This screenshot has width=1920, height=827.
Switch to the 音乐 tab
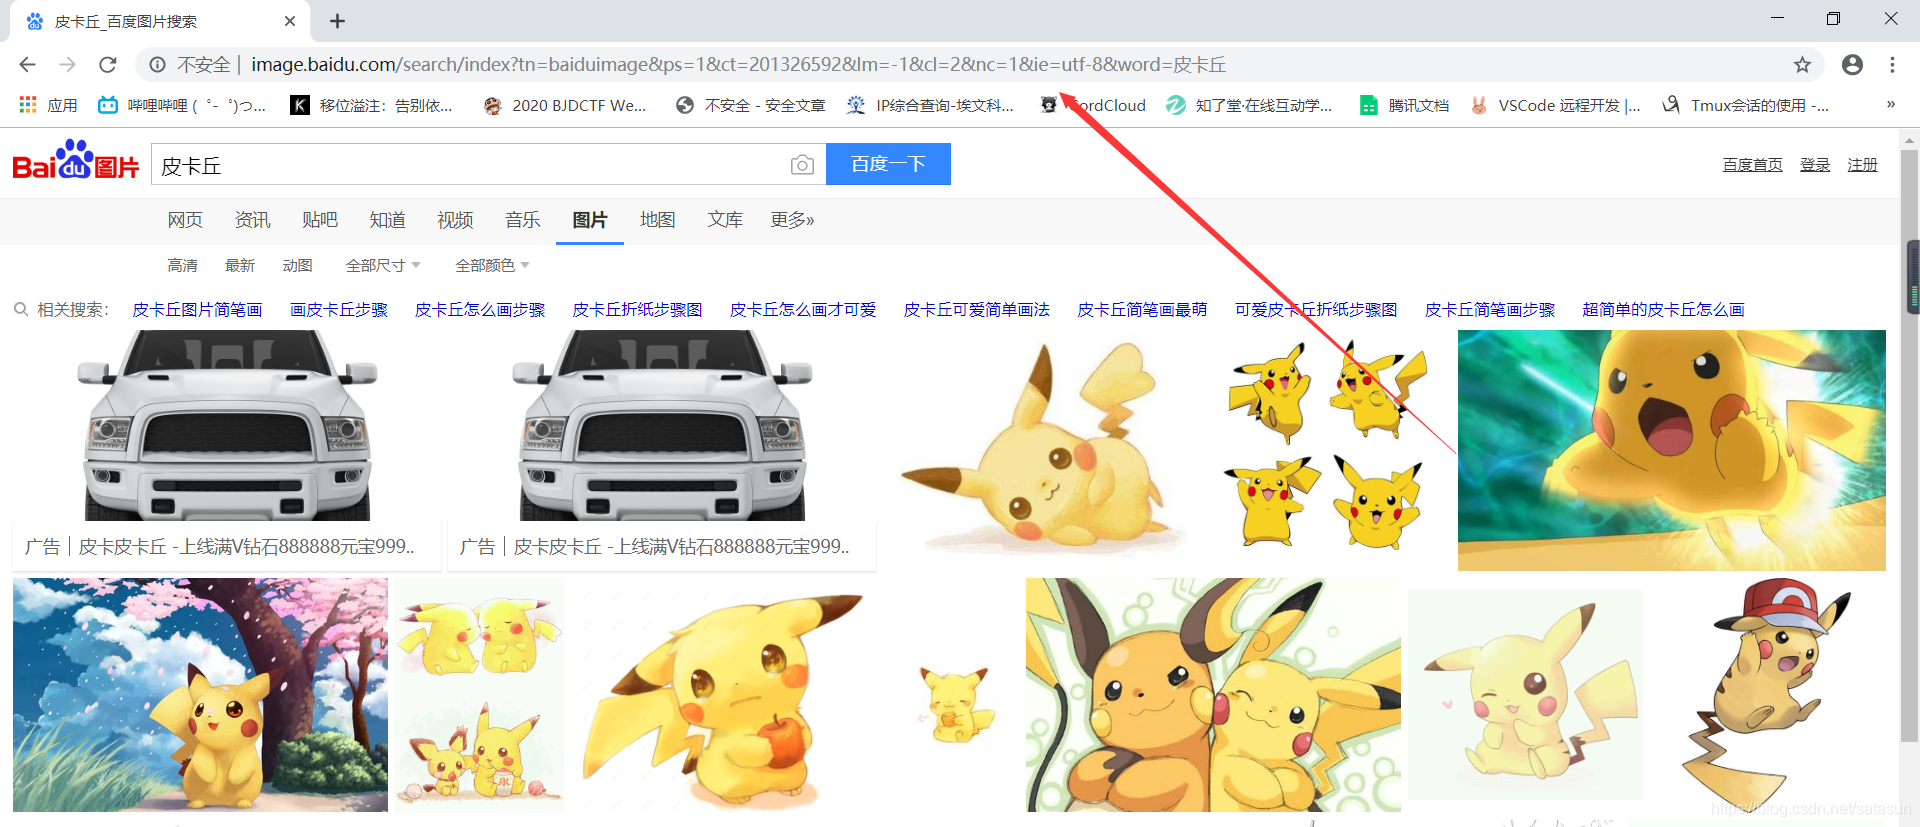click(x=522, y=220)
